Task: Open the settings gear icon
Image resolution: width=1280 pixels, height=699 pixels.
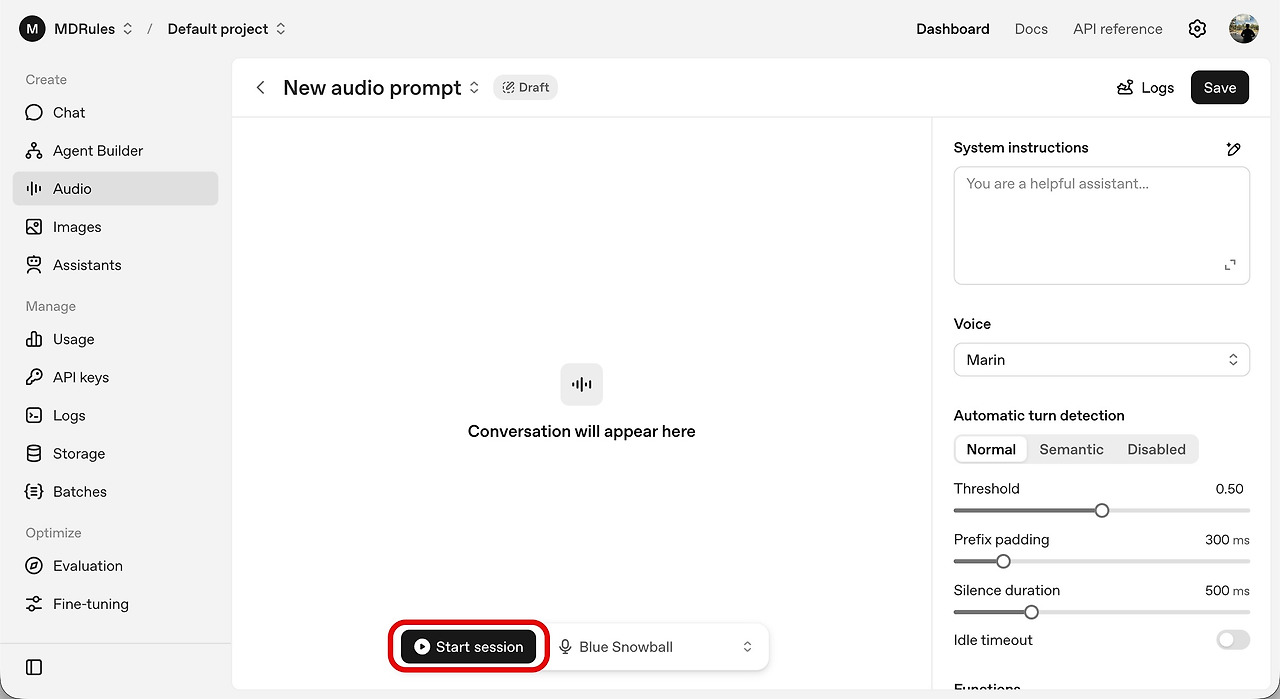Action: click(1197, 29)
